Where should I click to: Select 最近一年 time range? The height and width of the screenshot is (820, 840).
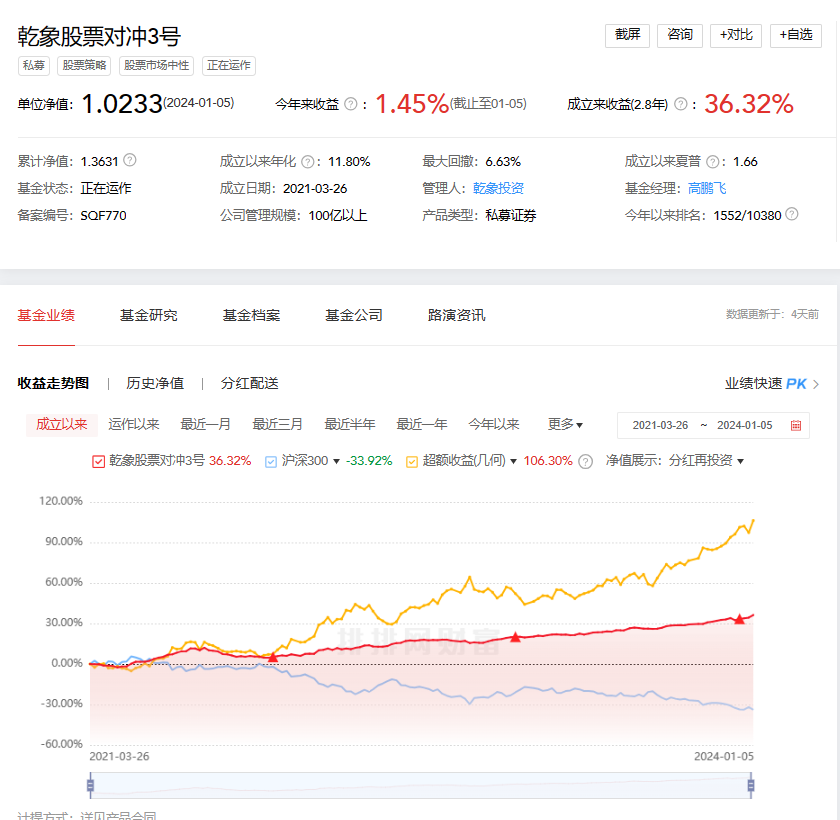click(422, 425)
